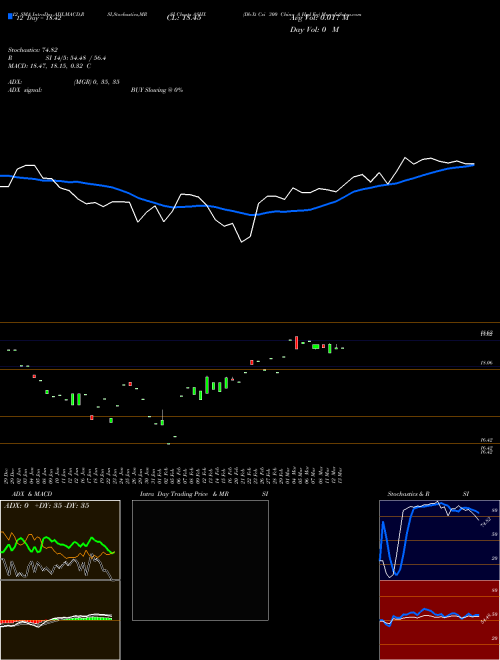Click the 'Stochastics & RSI' panel title

[x=428, y=494]
